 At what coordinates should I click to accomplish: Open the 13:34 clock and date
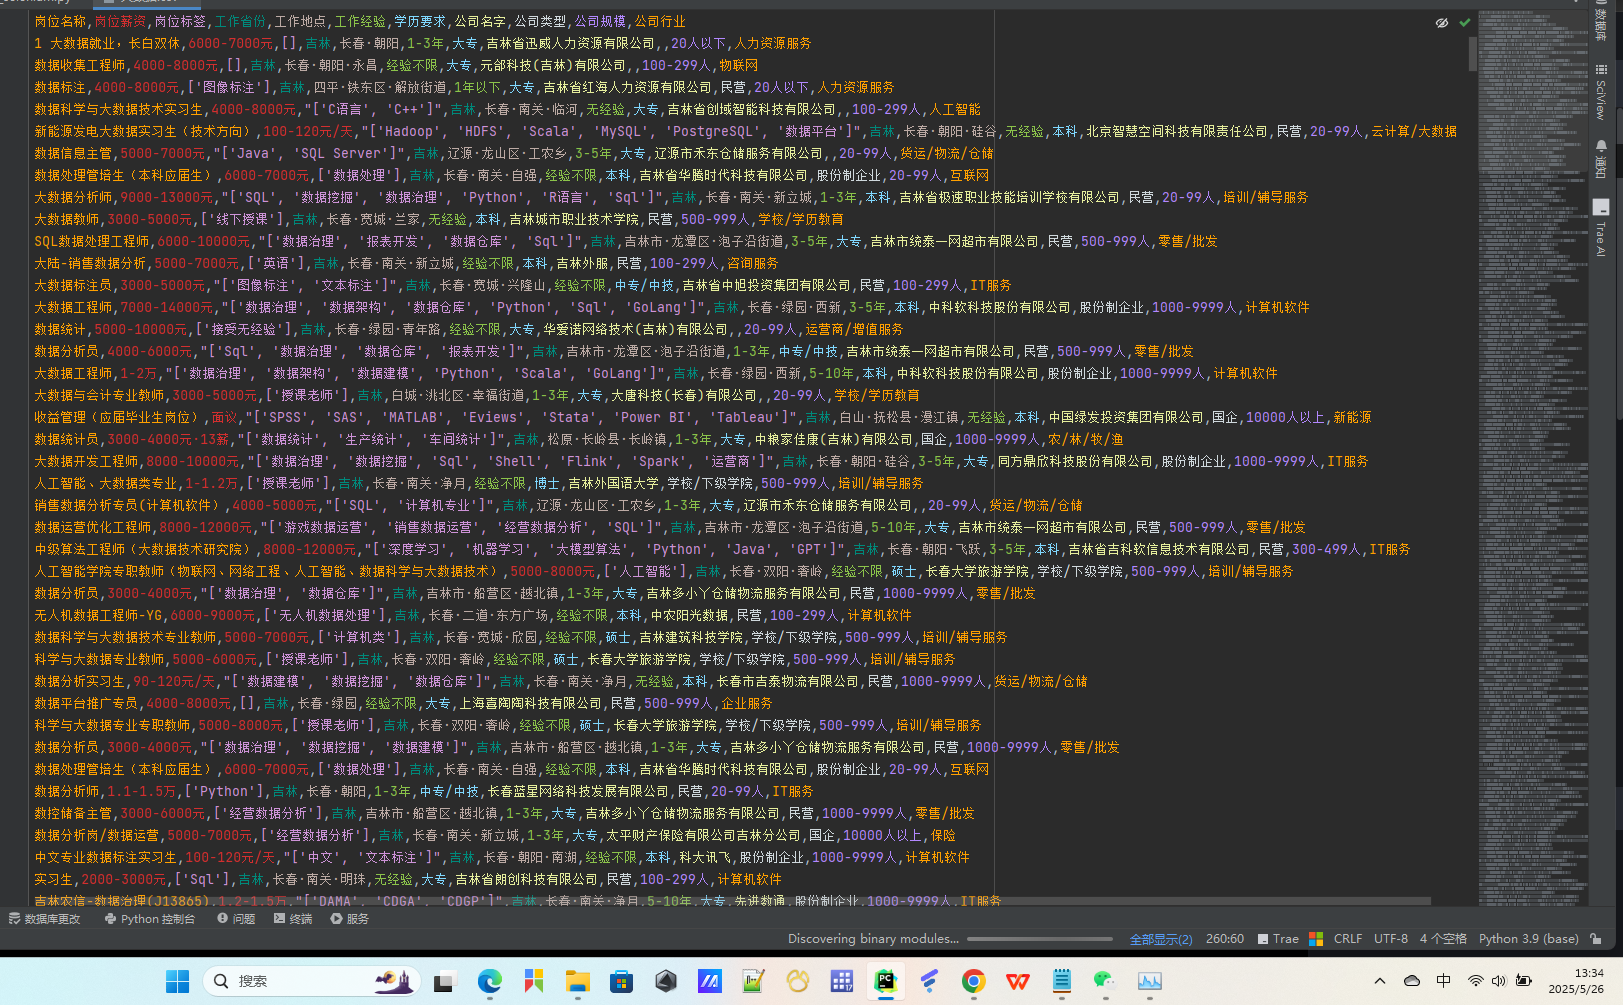coord(1576,981)
